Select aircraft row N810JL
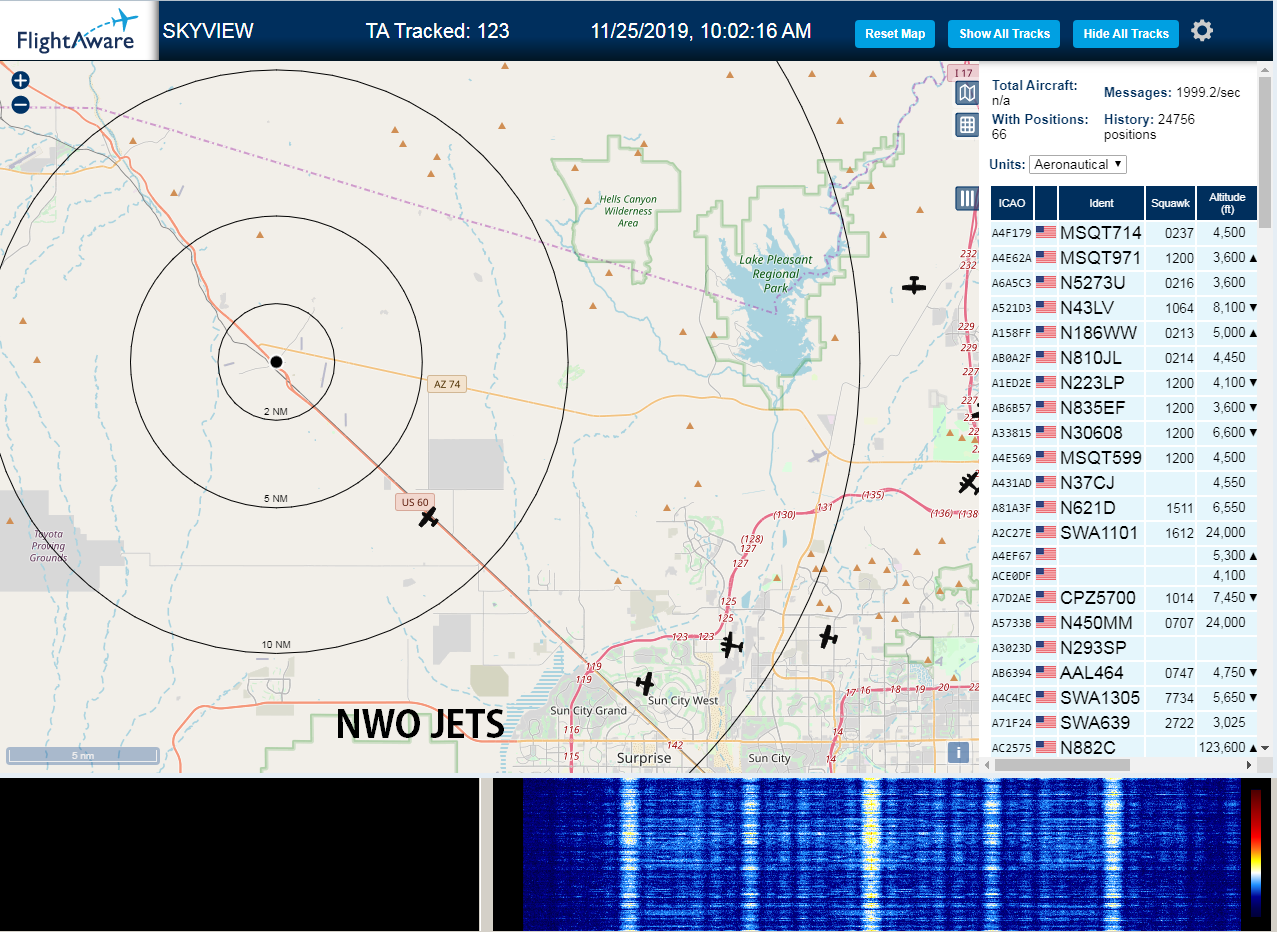 pos(1123,358)
